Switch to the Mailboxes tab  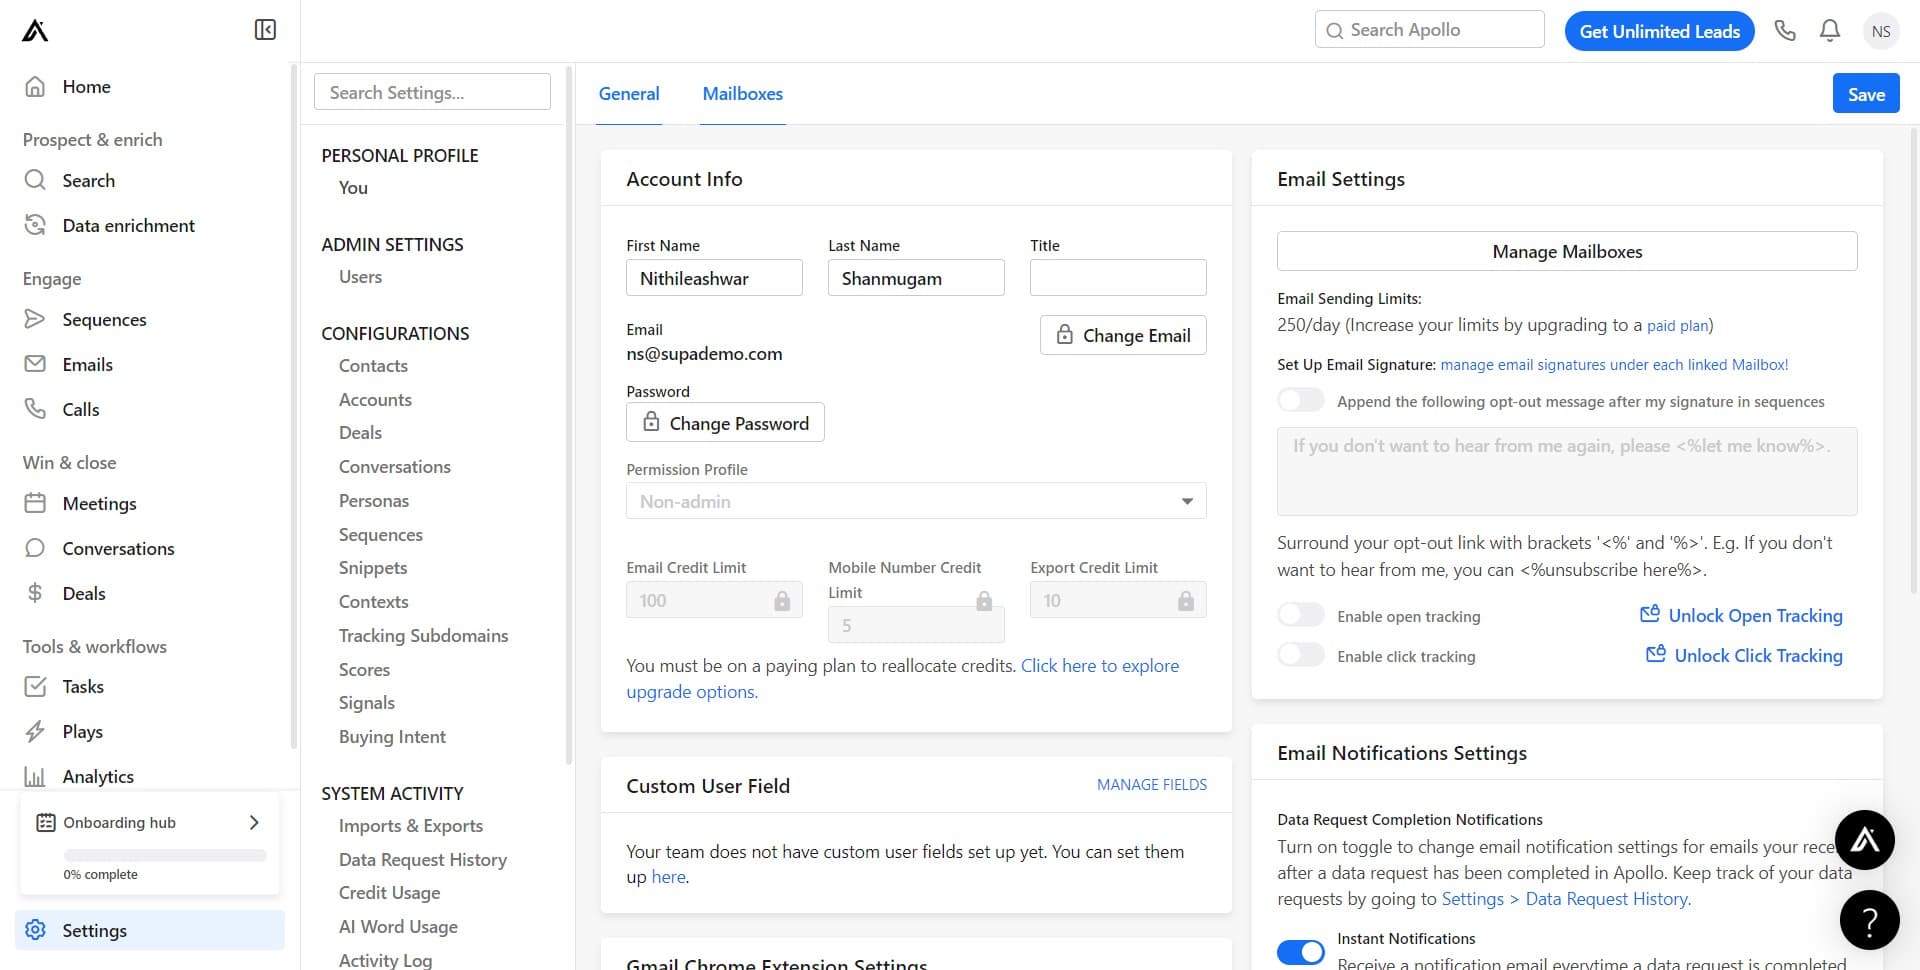pos(742,93)
